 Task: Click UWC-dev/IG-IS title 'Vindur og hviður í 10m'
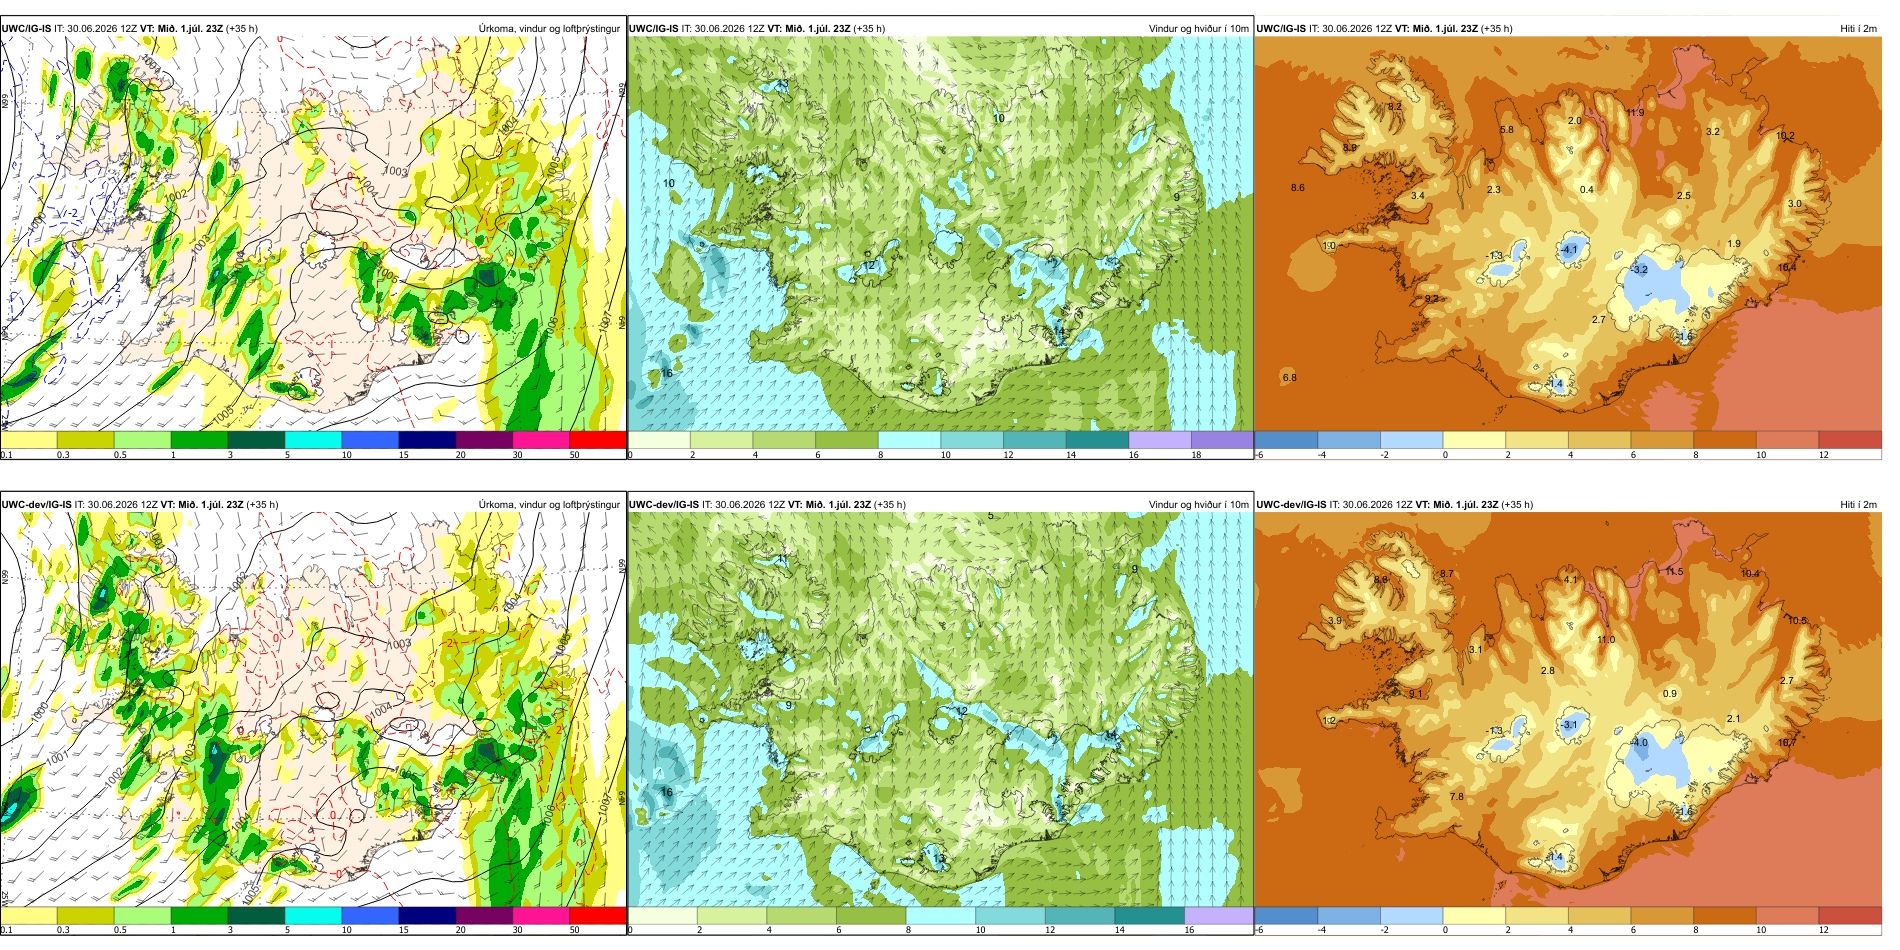[x=1198, y=504]
